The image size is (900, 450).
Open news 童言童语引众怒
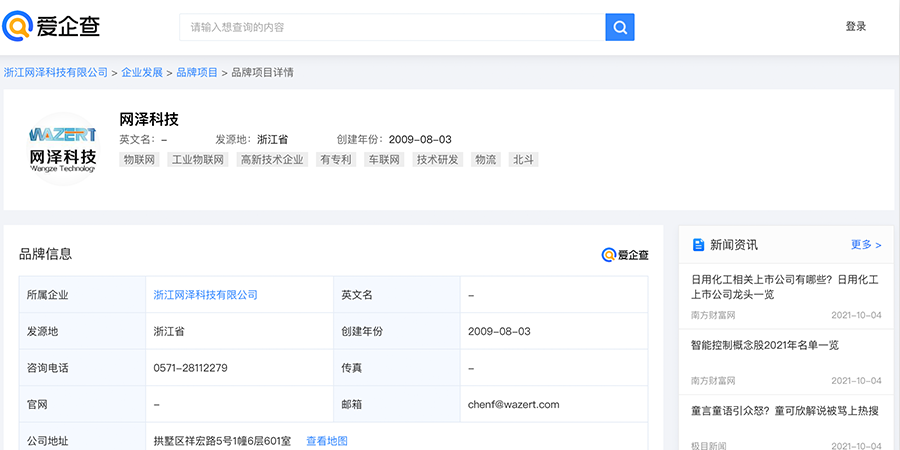click(785, 411)
